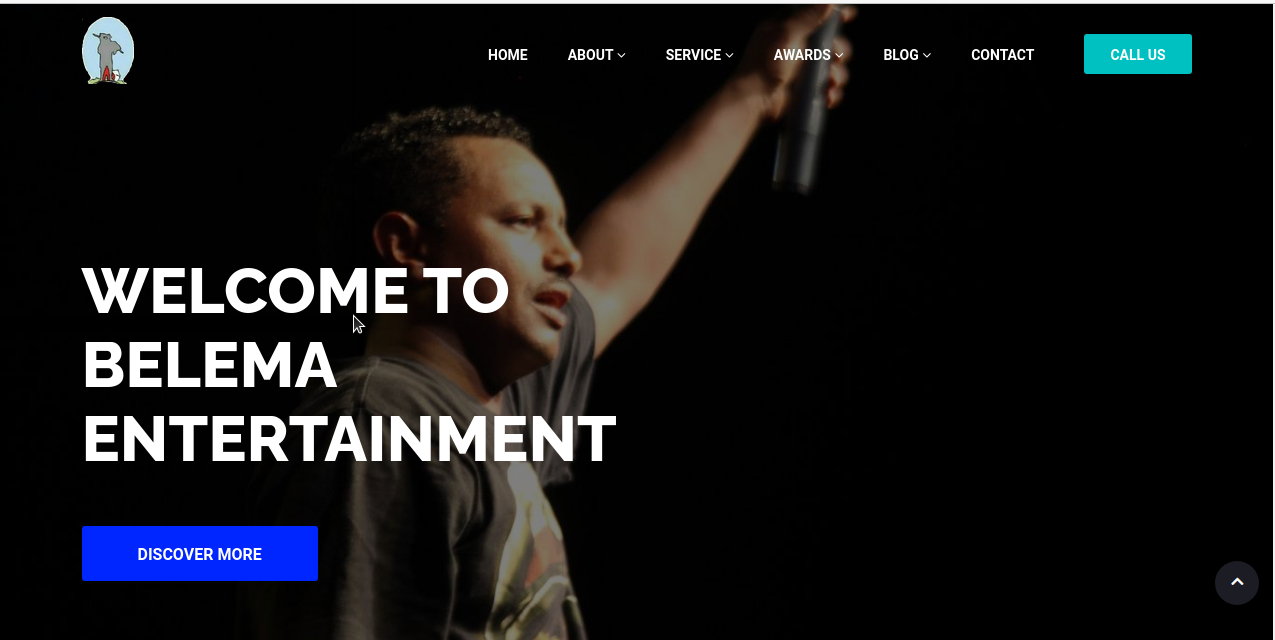1275x640 pixels.
Task: Expand the BLOG dropdown chevron
Action: [927, 56]
